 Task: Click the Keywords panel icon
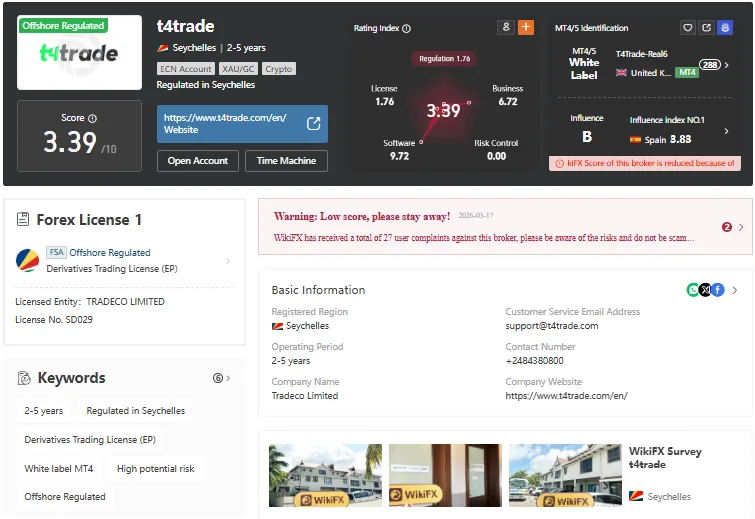tap(24, 378)
